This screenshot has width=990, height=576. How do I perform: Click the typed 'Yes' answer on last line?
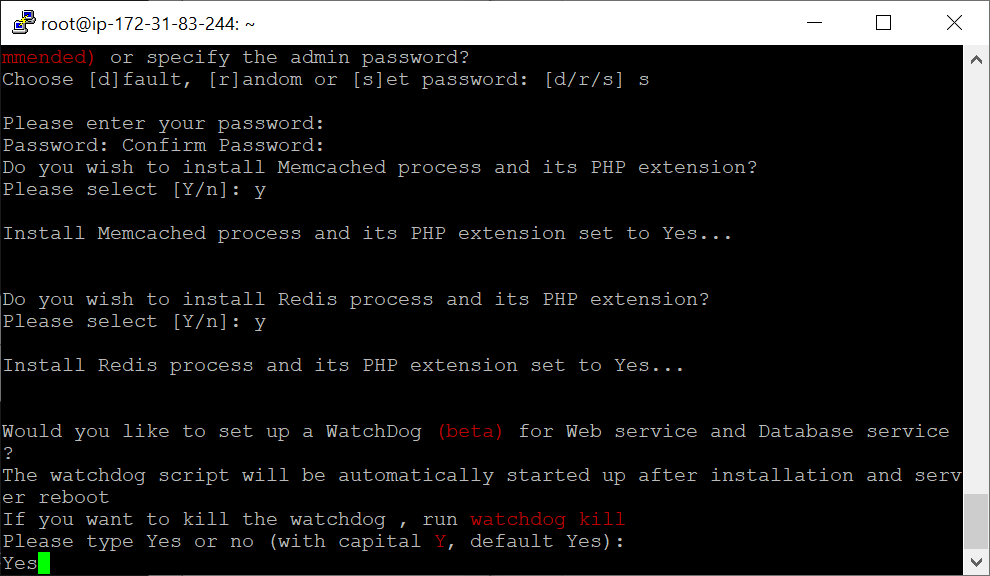pos(20,563)
